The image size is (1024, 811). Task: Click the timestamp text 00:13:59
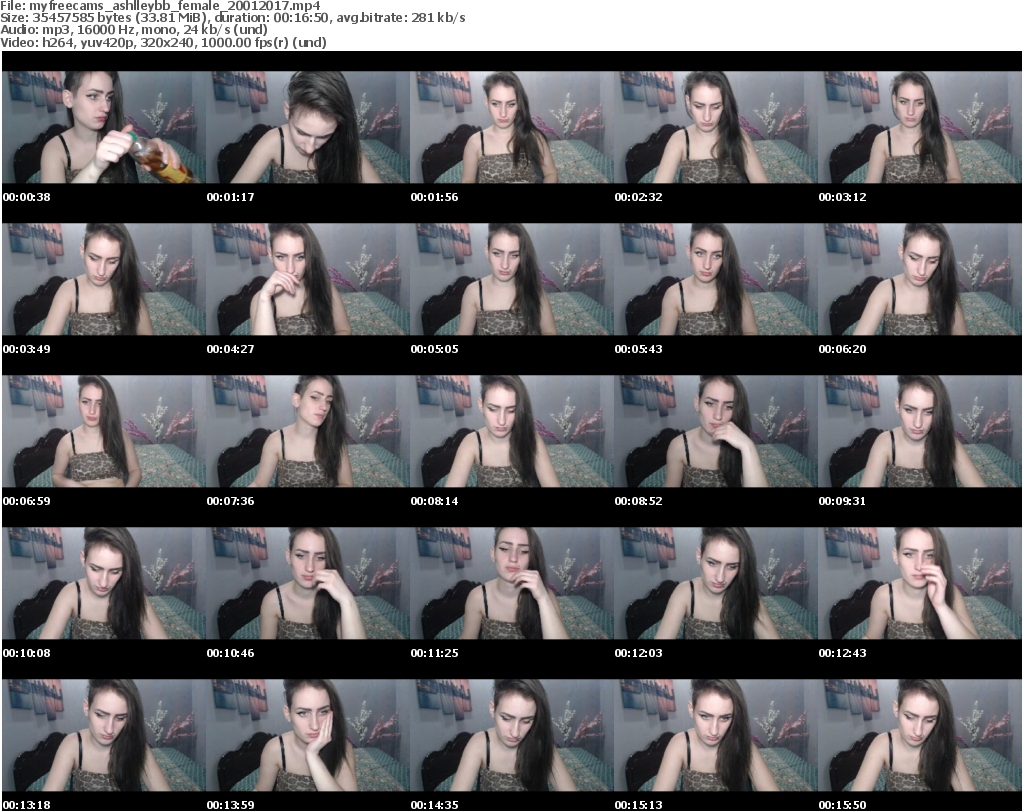[231, 805]
